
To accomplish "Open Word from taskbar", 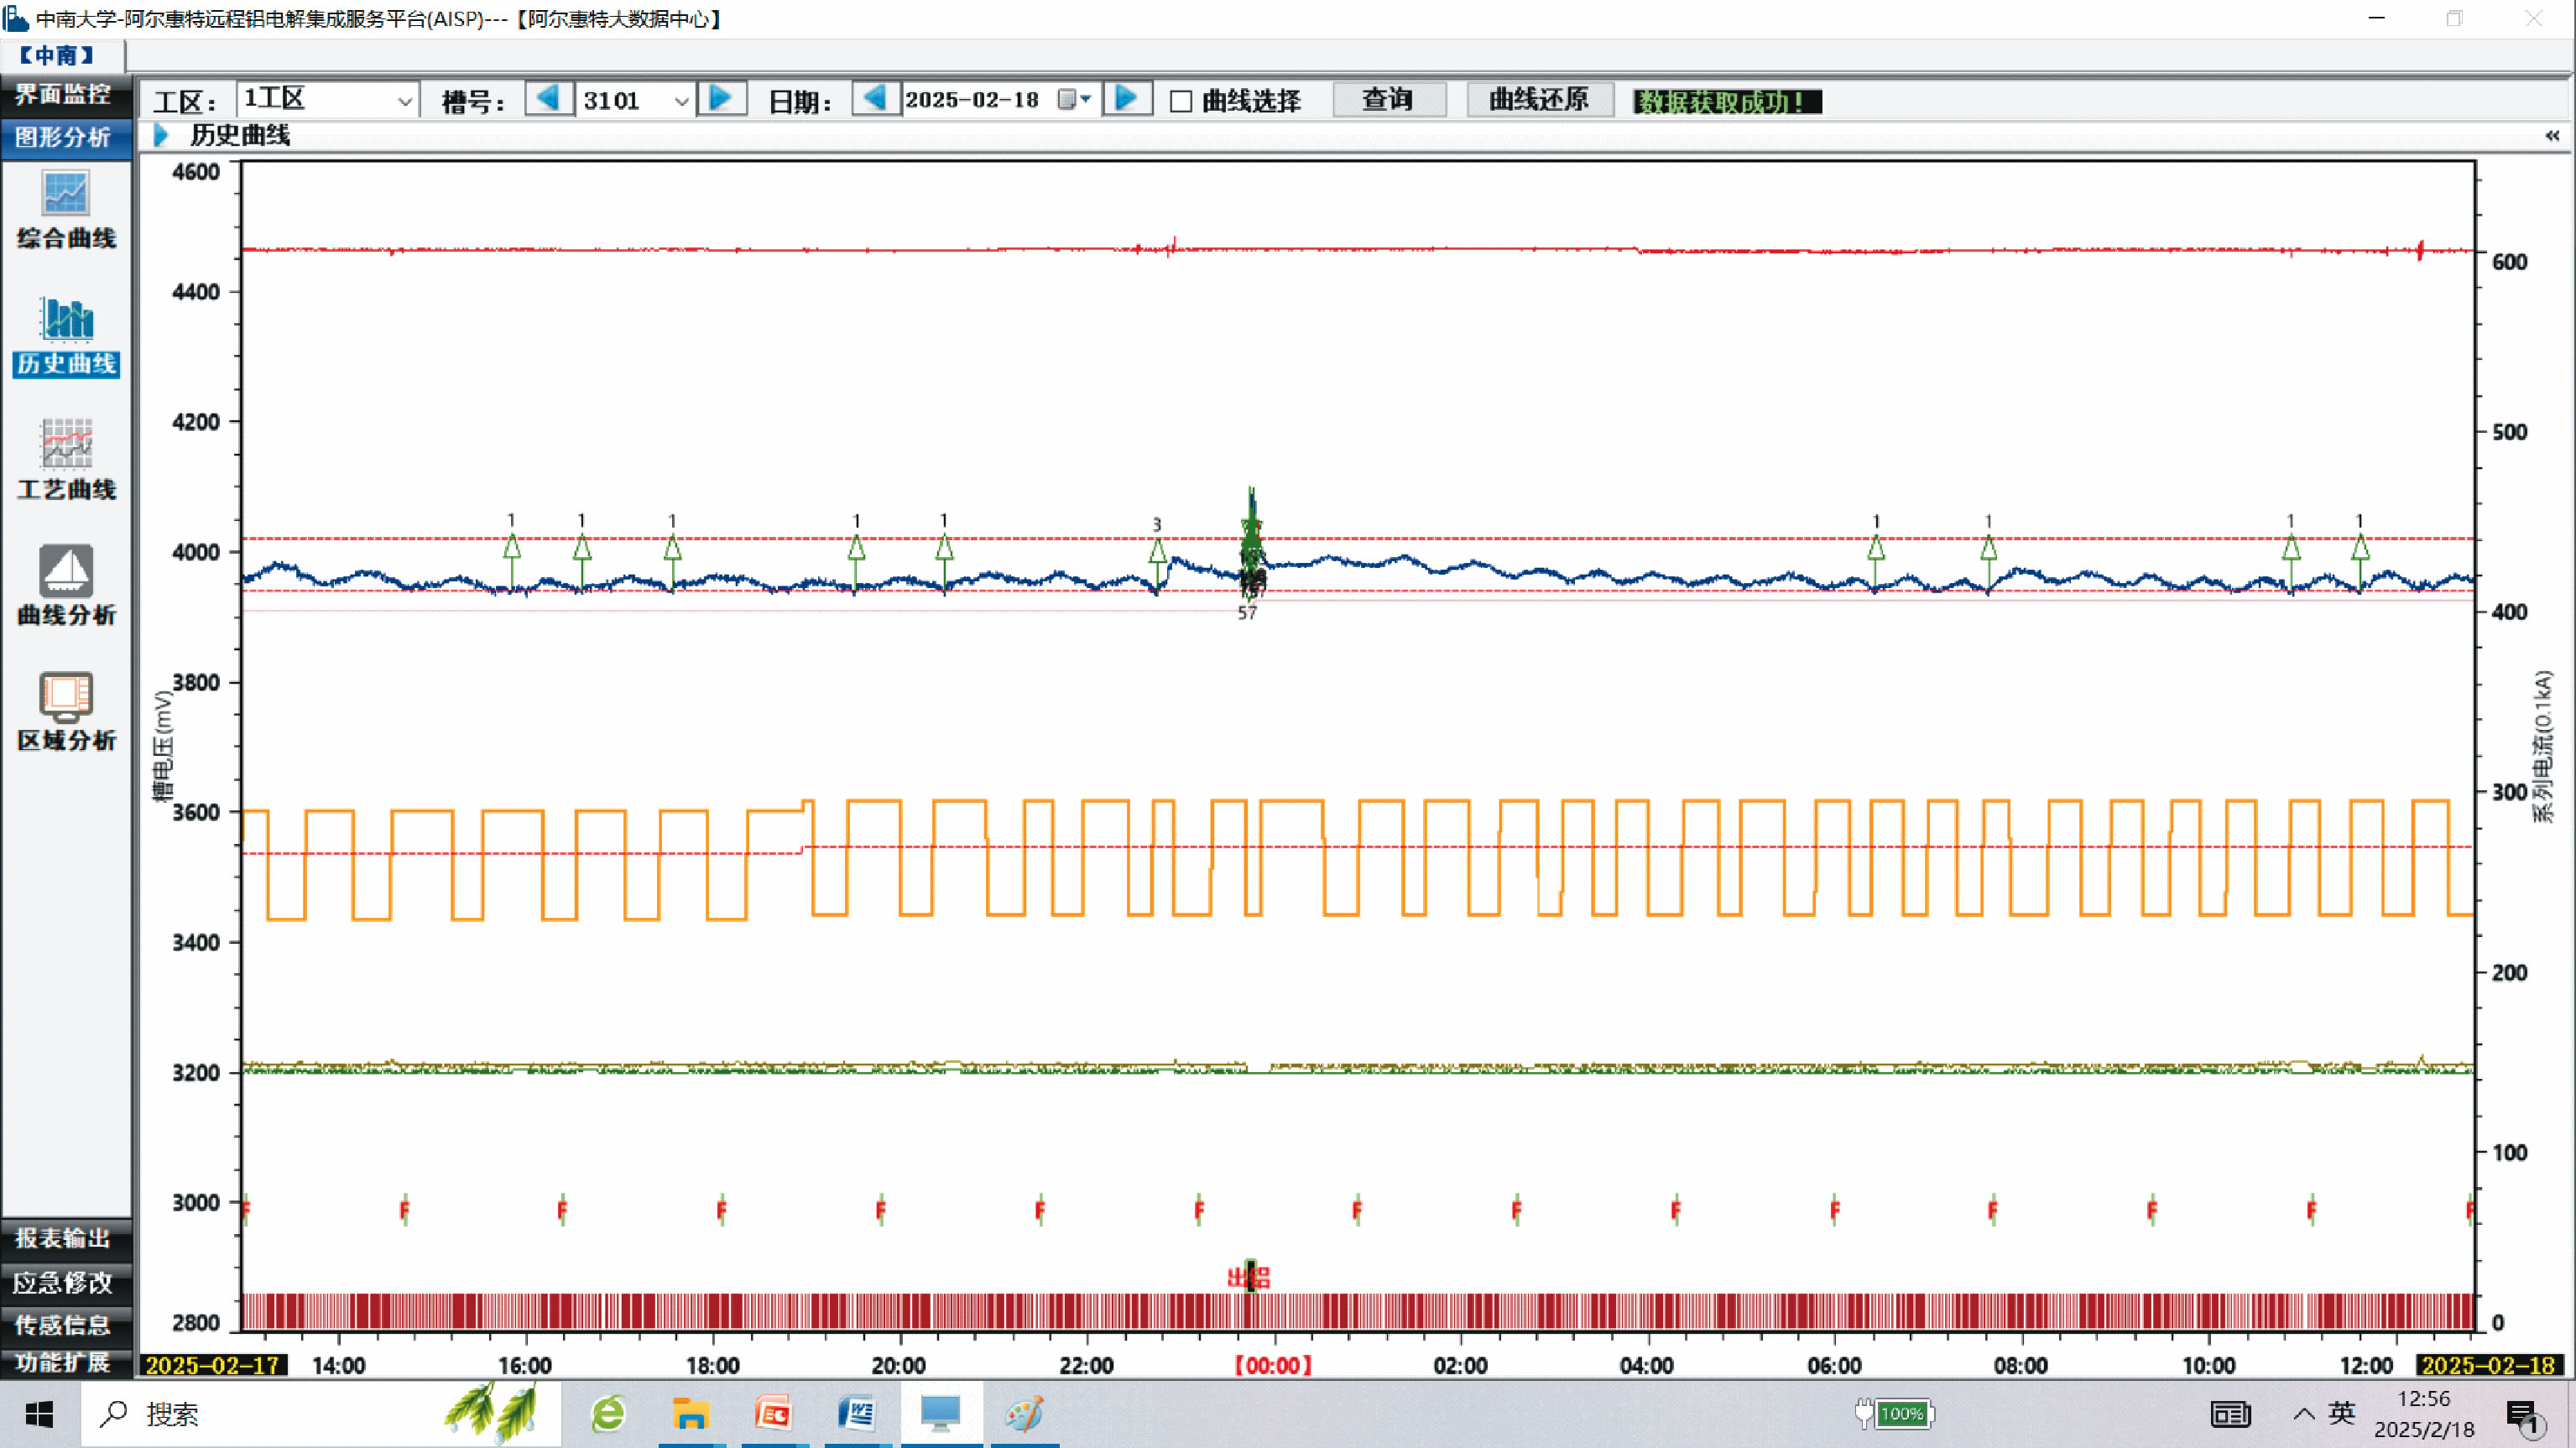I will (x=856, y=1414).
